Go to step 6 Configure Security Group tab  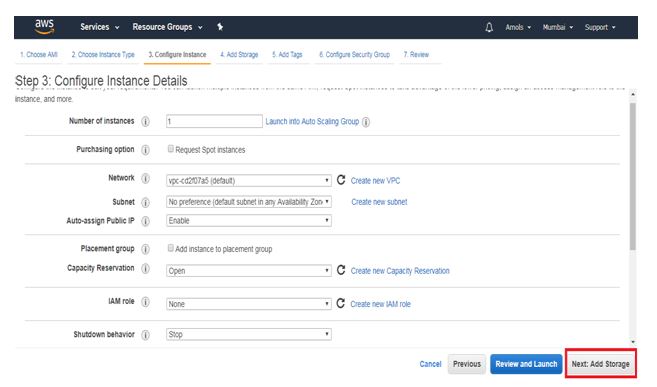pyautogui.click(x=354, y=55)
